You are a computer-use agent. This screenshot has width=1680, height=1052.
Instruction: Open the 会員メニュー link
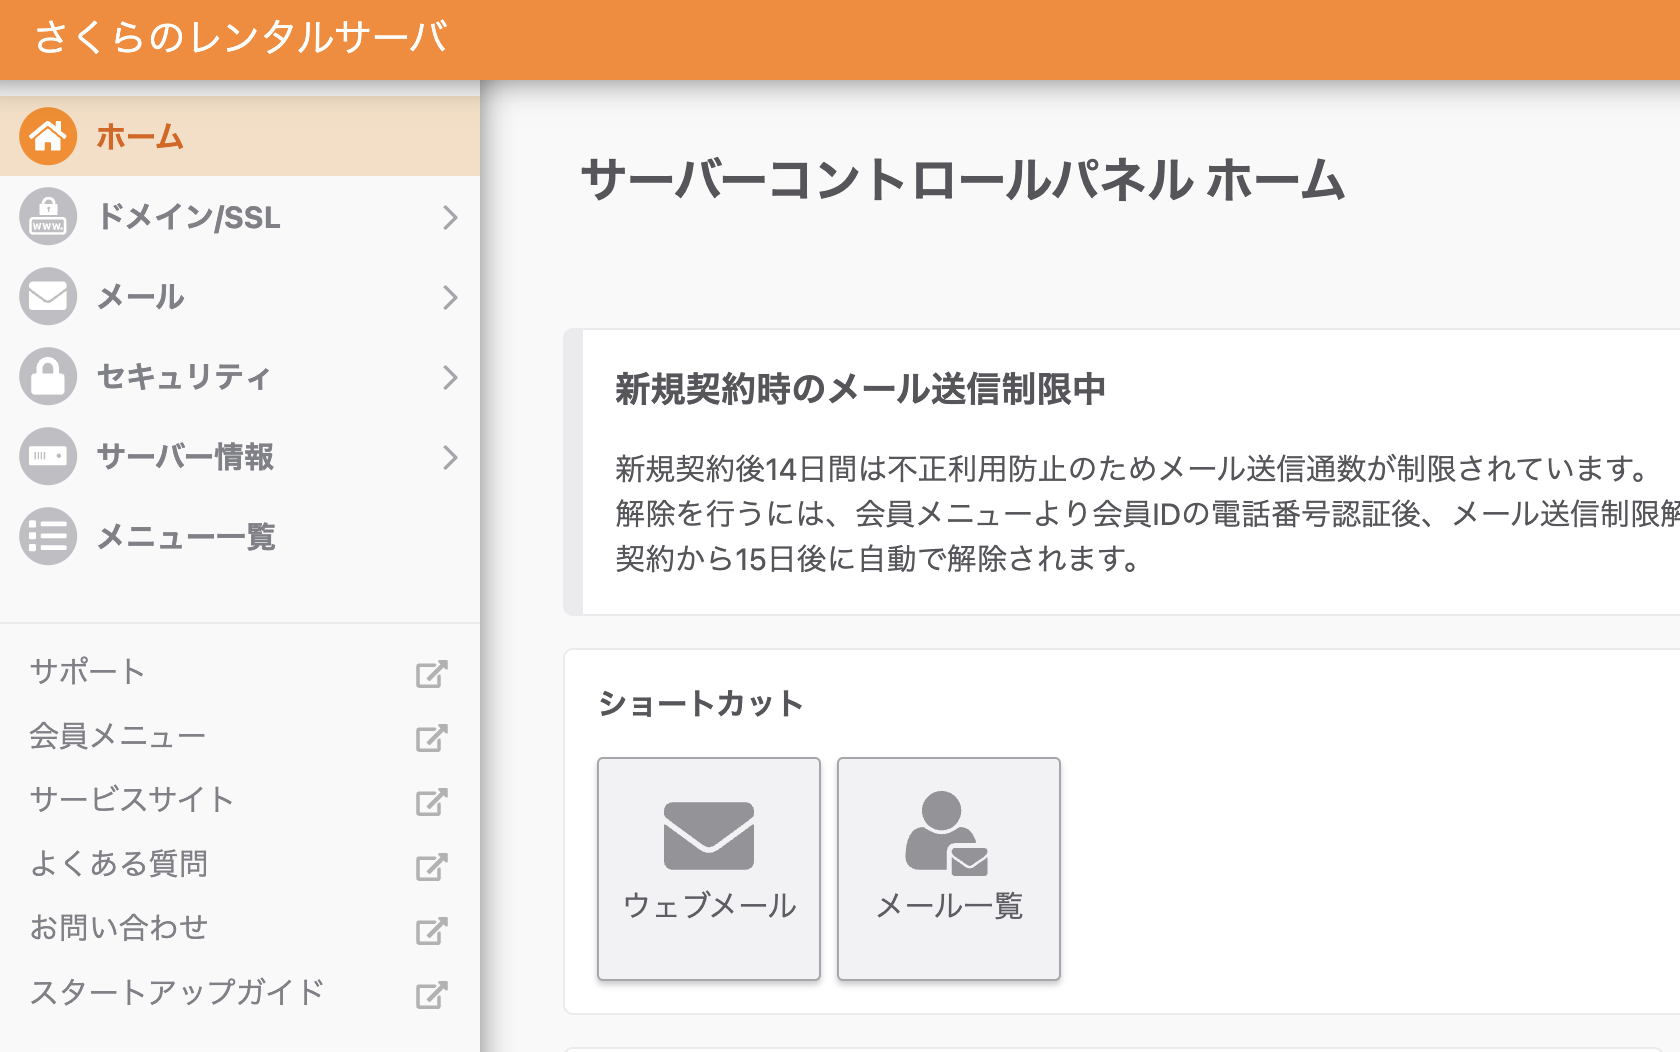(x=118, y=736)
